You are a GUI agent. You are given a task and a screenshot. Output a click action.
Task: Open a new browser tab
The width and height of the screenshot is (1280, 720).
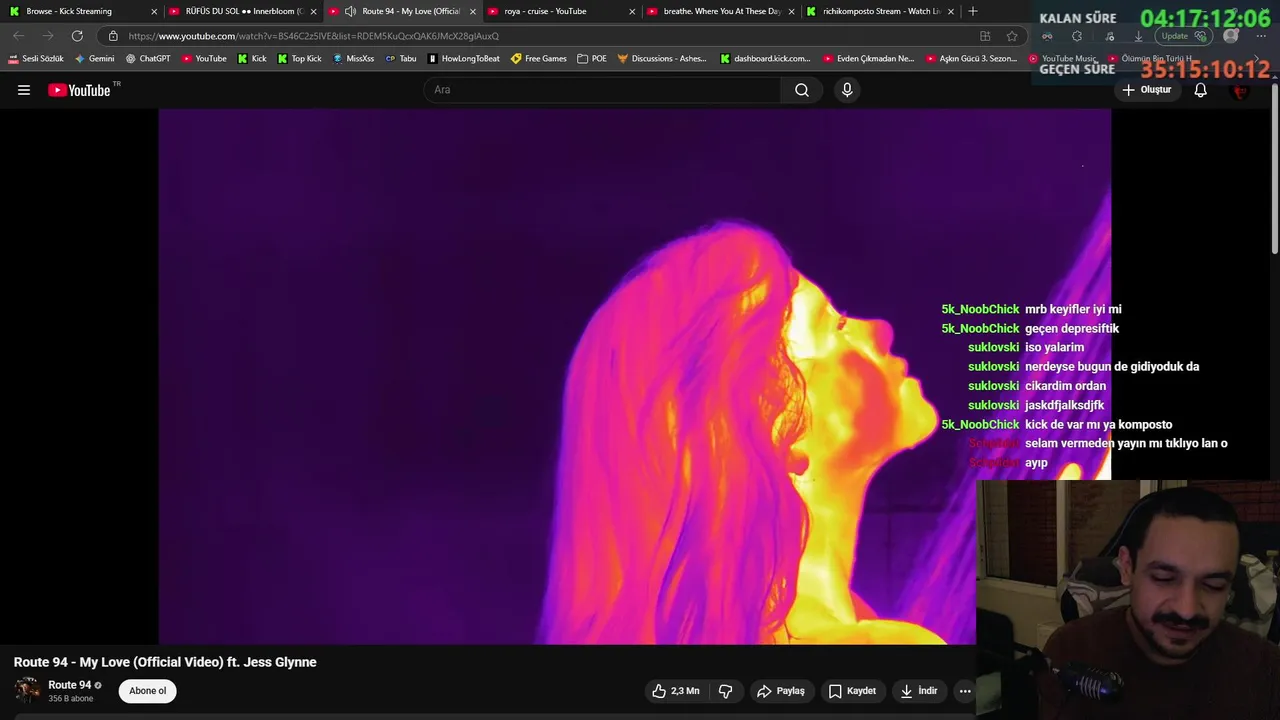pos(973,11)
